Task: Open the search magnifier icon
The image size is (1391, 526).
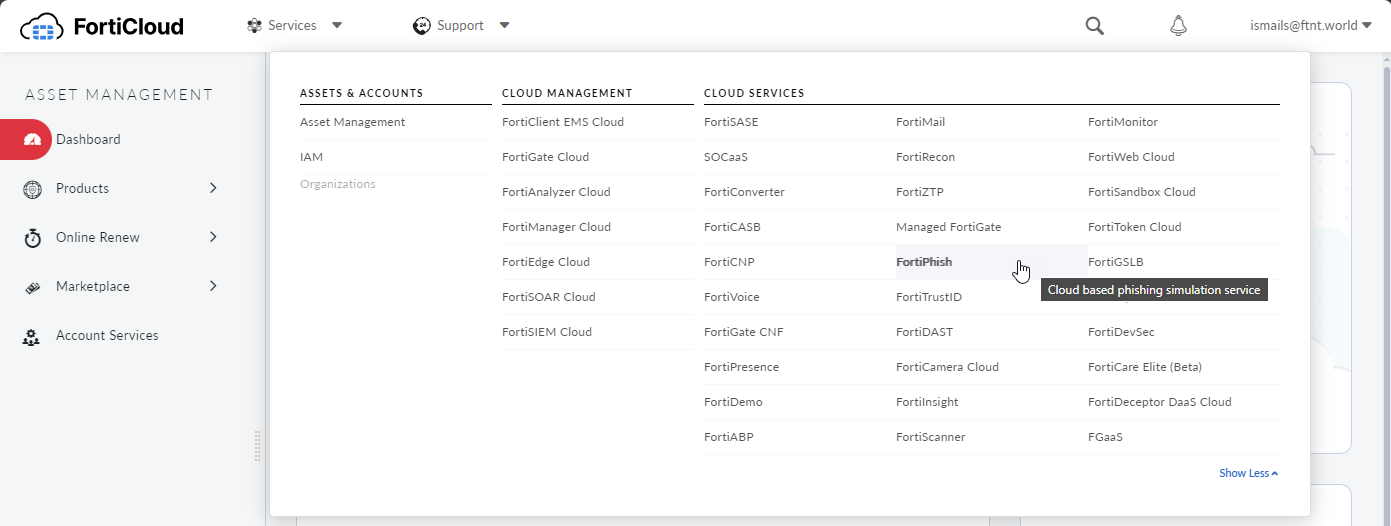Action: [x=1095, y=26]
